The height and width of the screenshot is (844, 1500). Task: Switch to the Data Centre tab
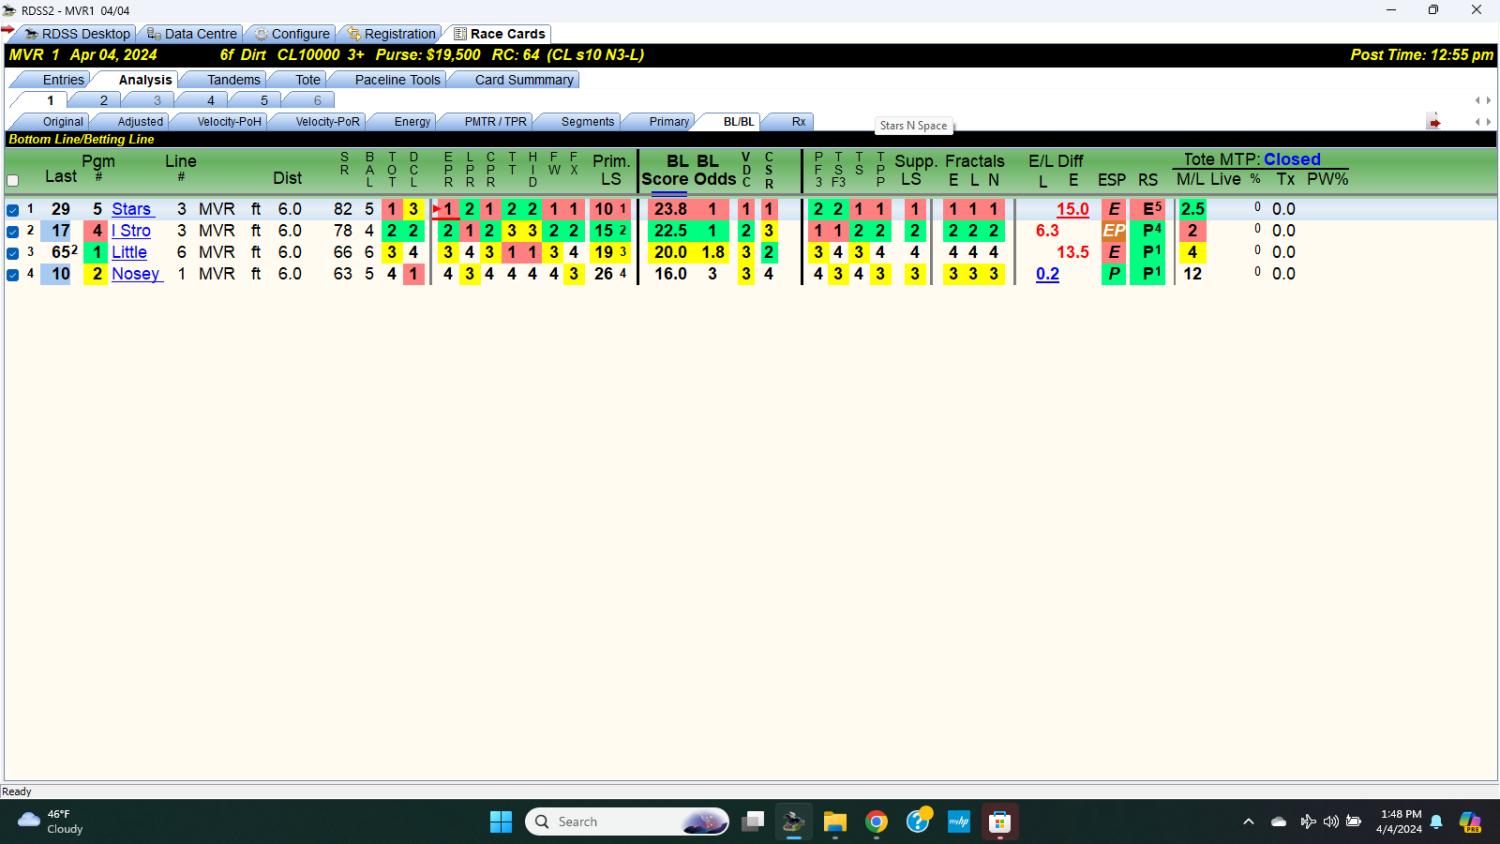click(192, 34)
